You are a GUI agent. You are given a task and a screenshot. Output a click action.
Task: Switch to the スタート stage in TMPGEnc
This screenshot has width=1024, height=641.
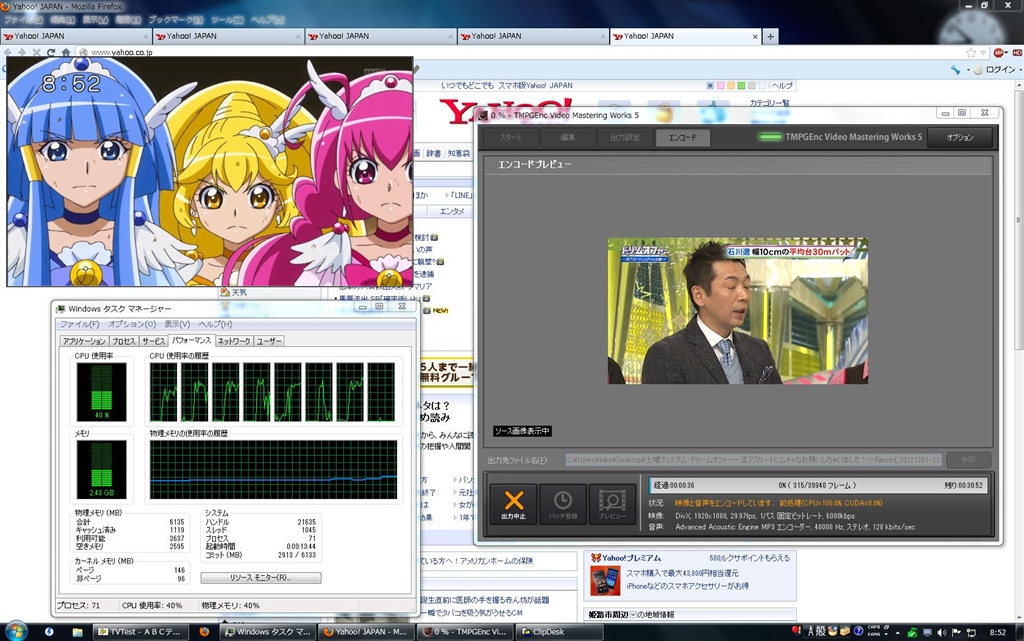point(511,137)
